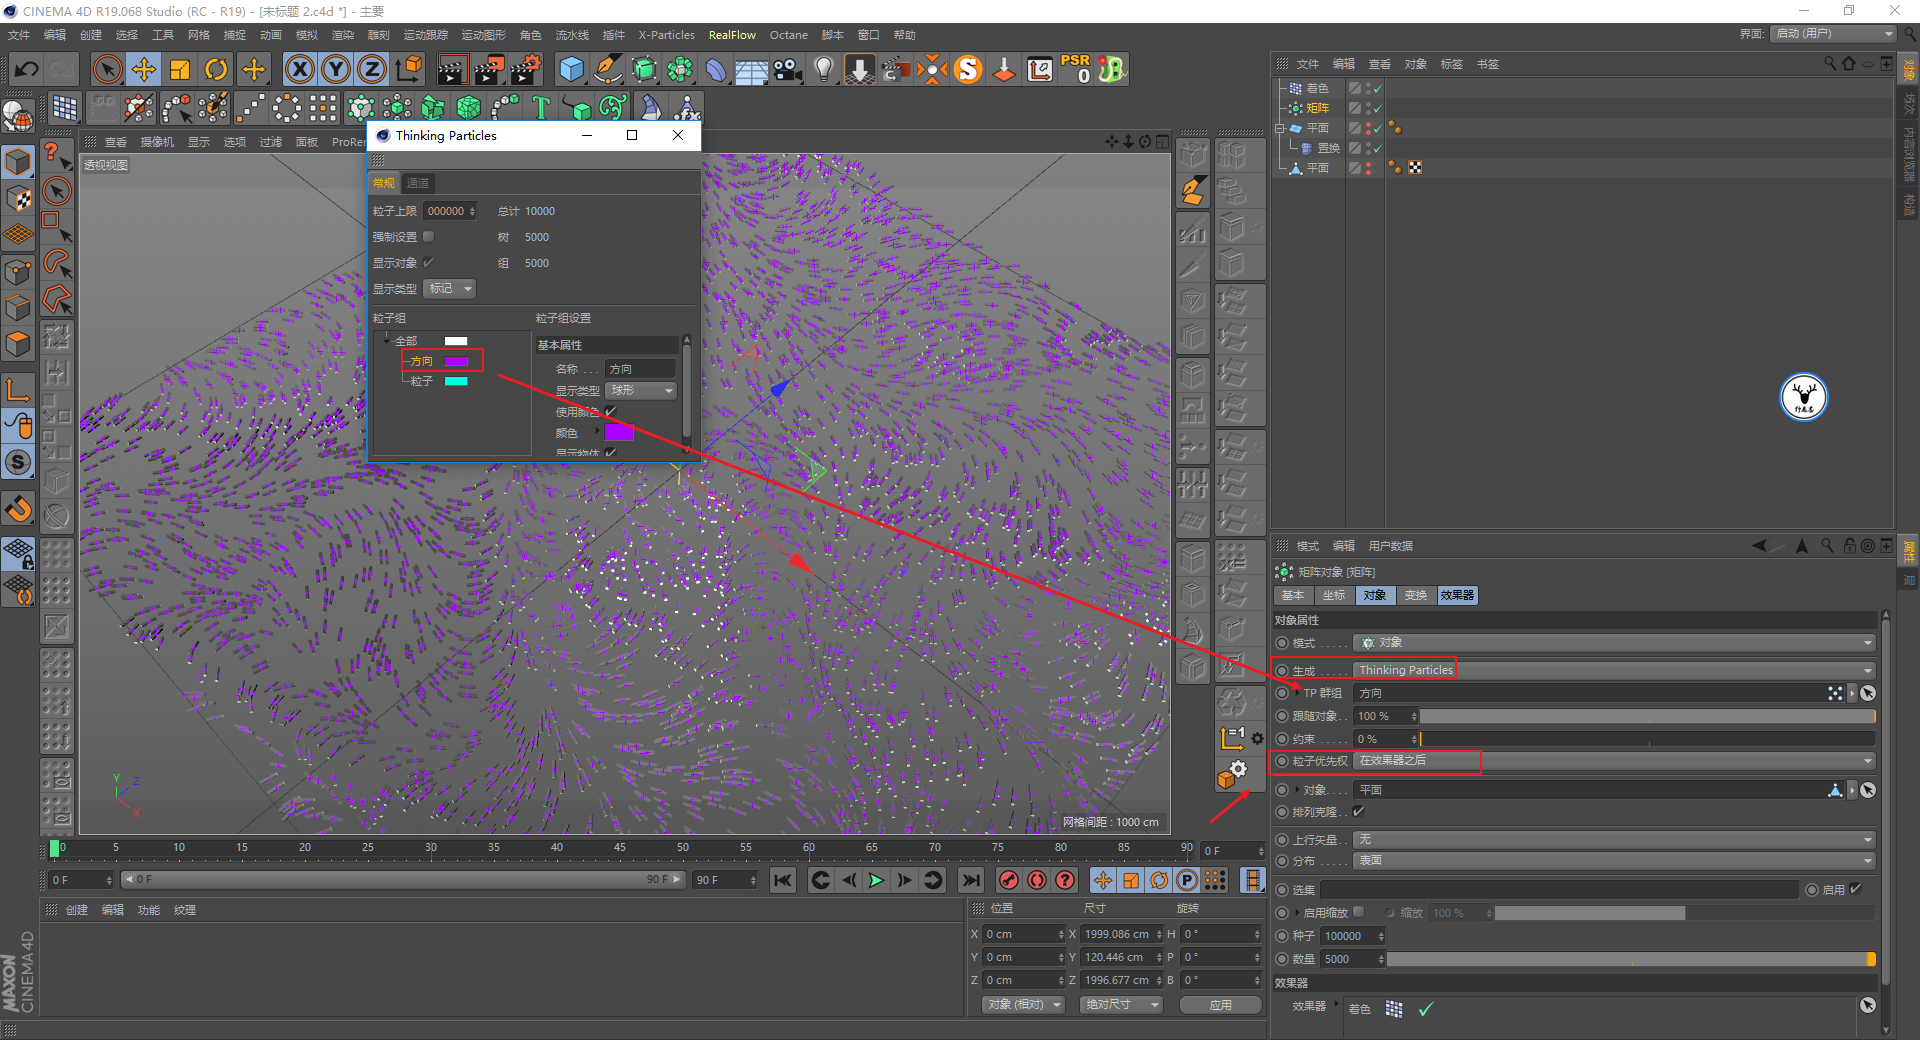This screenshot has width=1920, height=1040.
Task: Activate the Rotate tool
Action: [216, 69]
